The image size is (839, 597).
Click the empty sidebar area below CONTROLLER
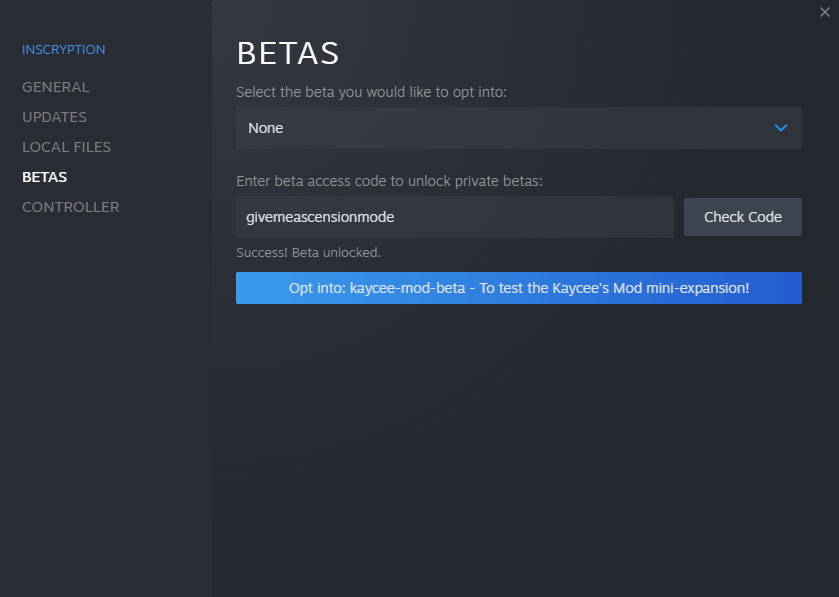click(105, 400)
